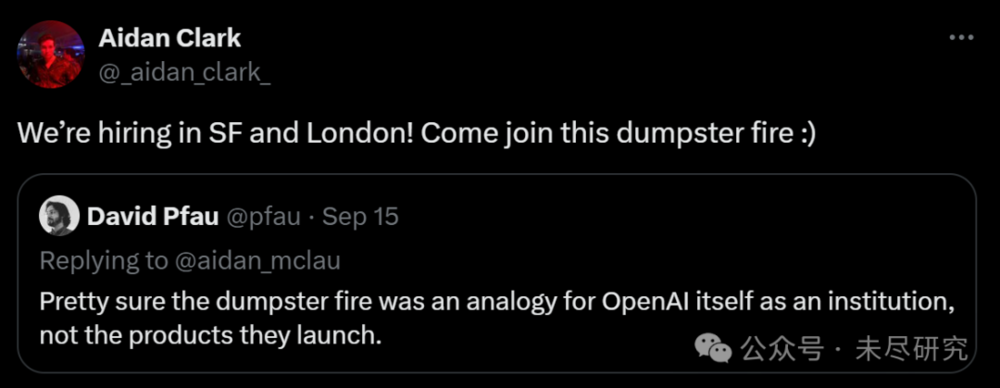Open Aidan Clark's profile picture
Image resolution: width=1000 pixels, height=388 pixels.
pyautogui.click(x=50, y=54)
